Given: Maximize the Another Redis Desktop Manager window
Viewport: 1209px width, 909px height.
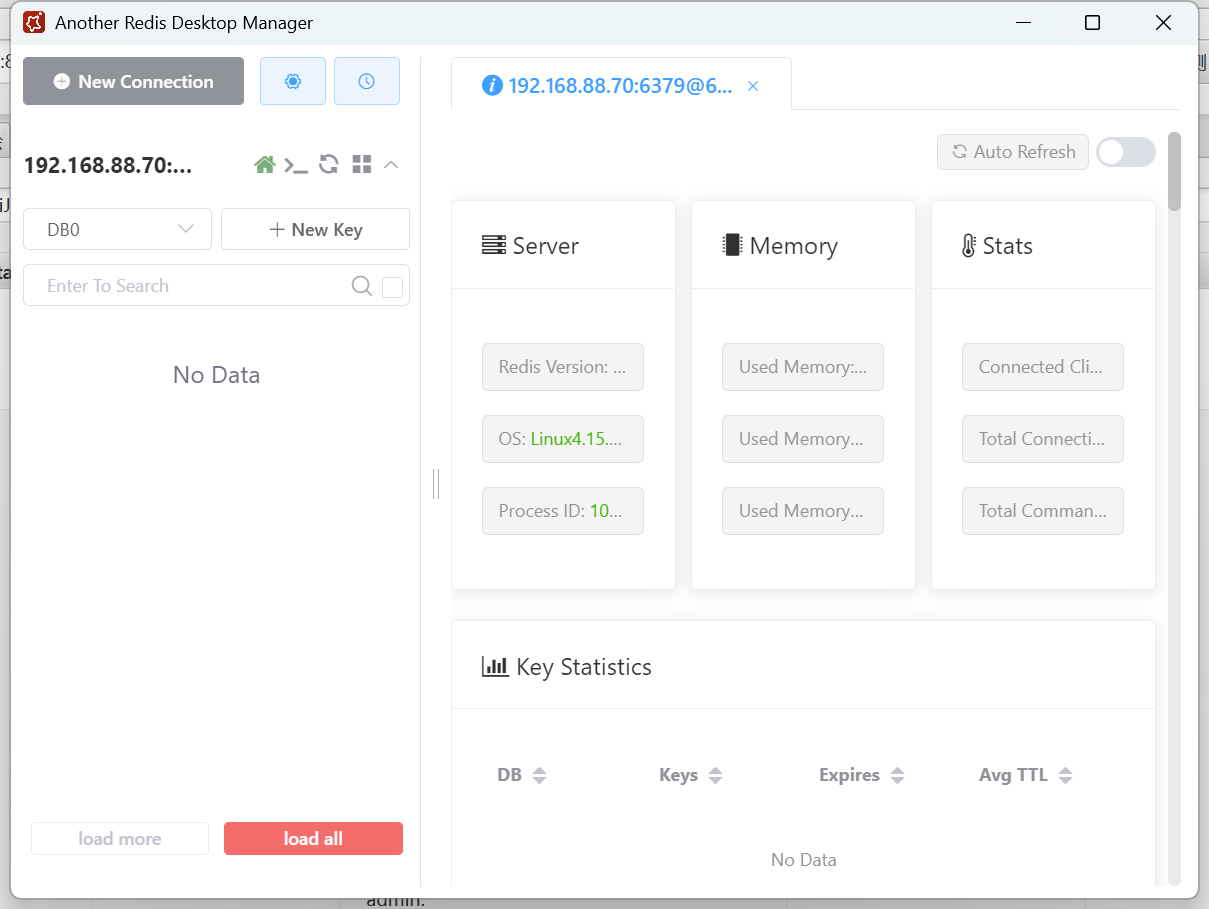Looking at the screenshot, I should click(1093, 23).
